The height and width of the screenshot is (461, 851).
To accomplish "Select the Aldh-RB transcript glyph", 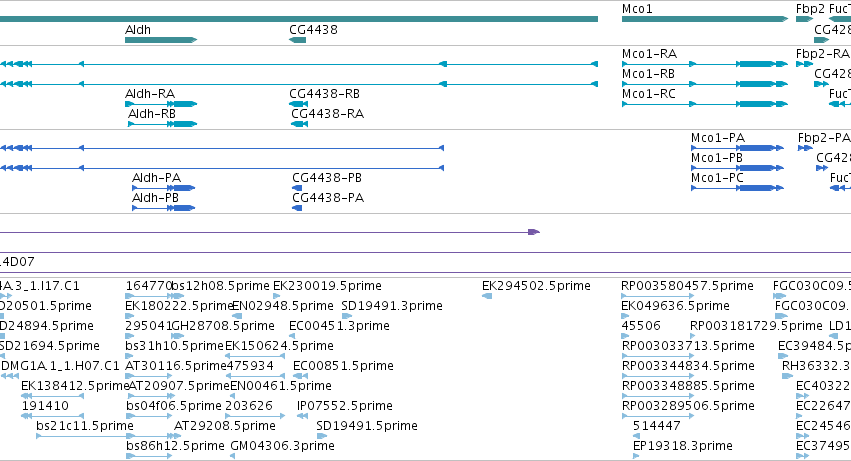I will (162, 124).
